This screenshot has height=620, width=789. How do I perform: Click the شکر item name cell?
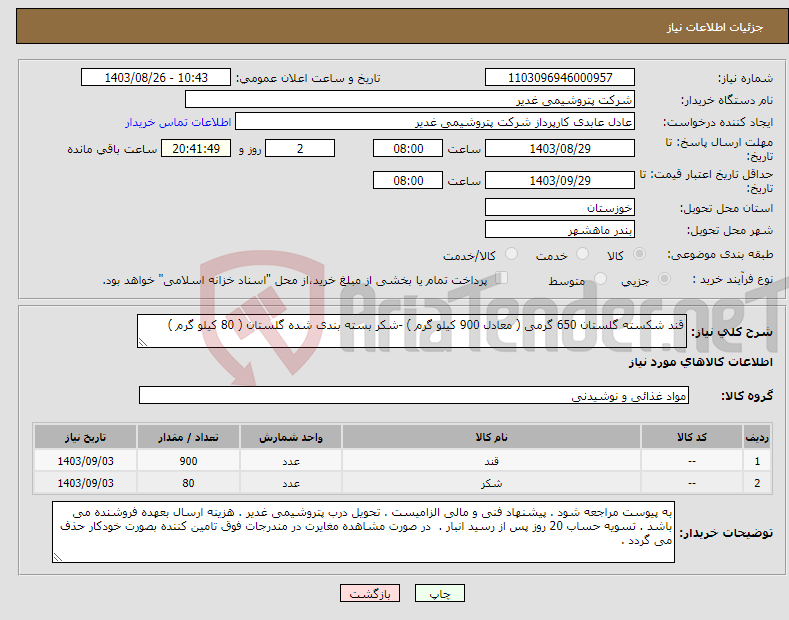point(491,483)
